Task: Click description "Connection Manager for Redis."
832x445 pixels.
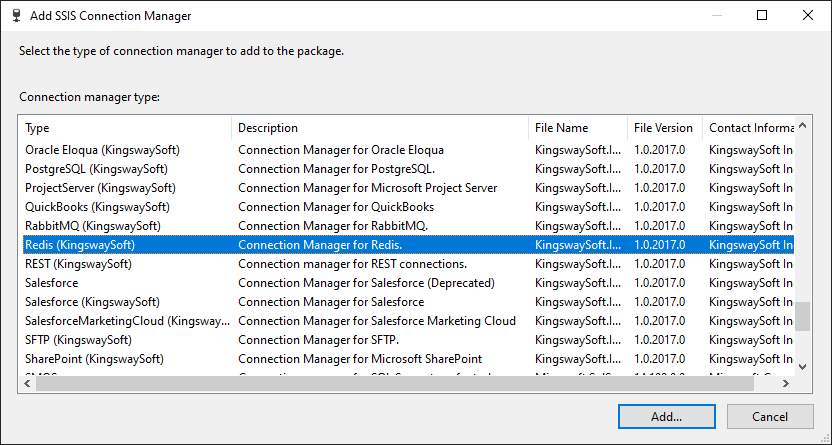Action: tap(320, 245)
